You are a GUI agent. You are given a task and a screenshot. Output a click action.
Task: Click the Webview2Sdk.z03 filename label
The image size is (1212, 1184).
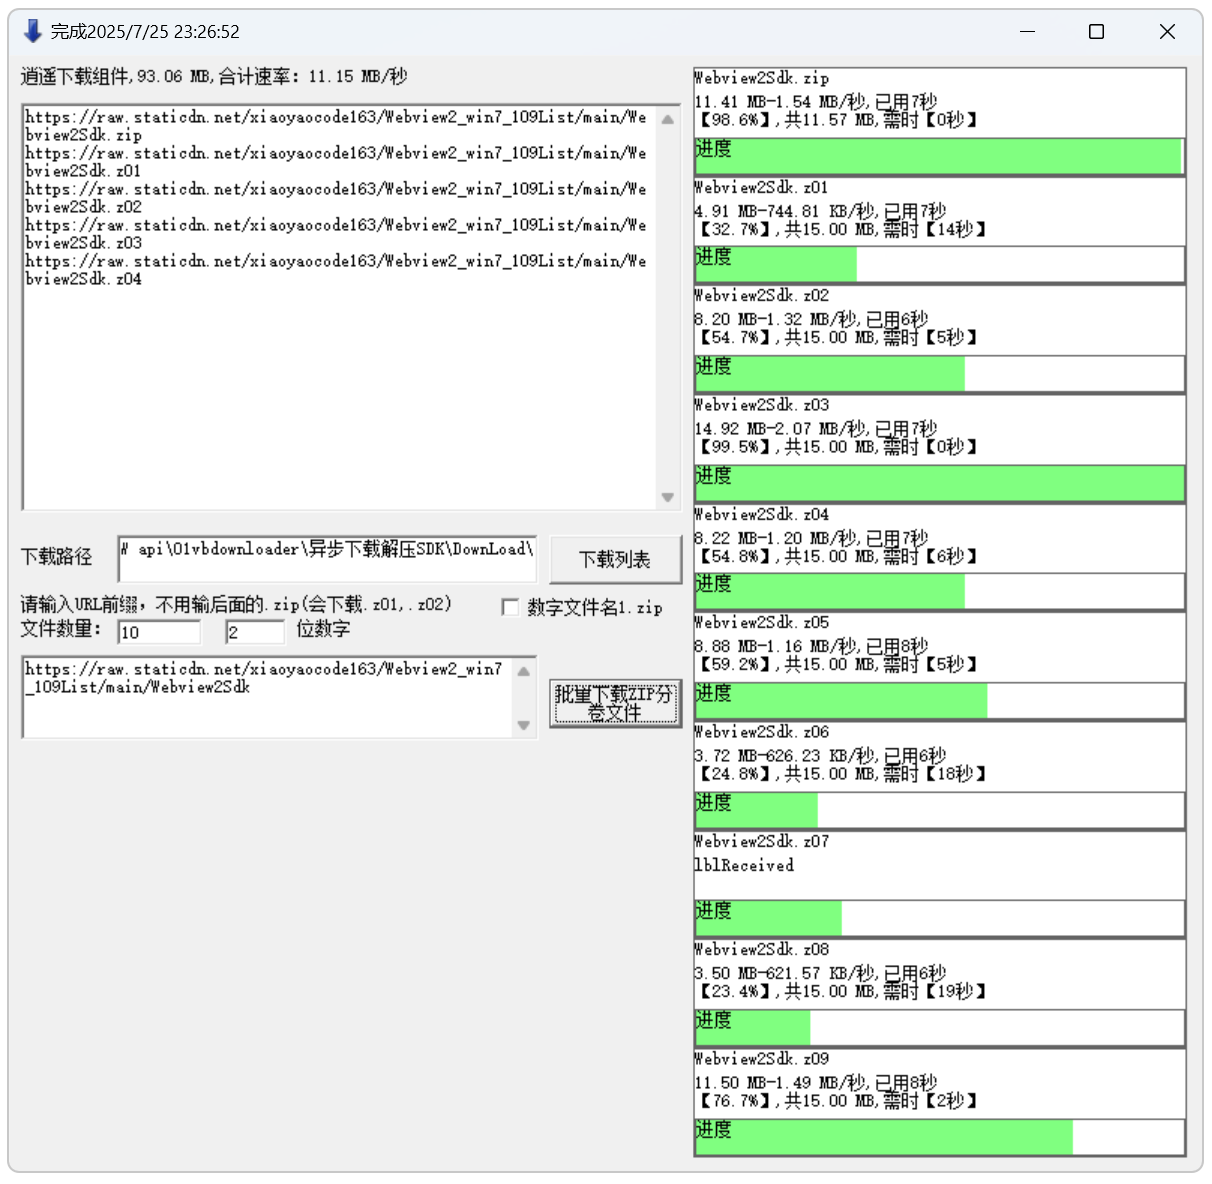(762, 405)
